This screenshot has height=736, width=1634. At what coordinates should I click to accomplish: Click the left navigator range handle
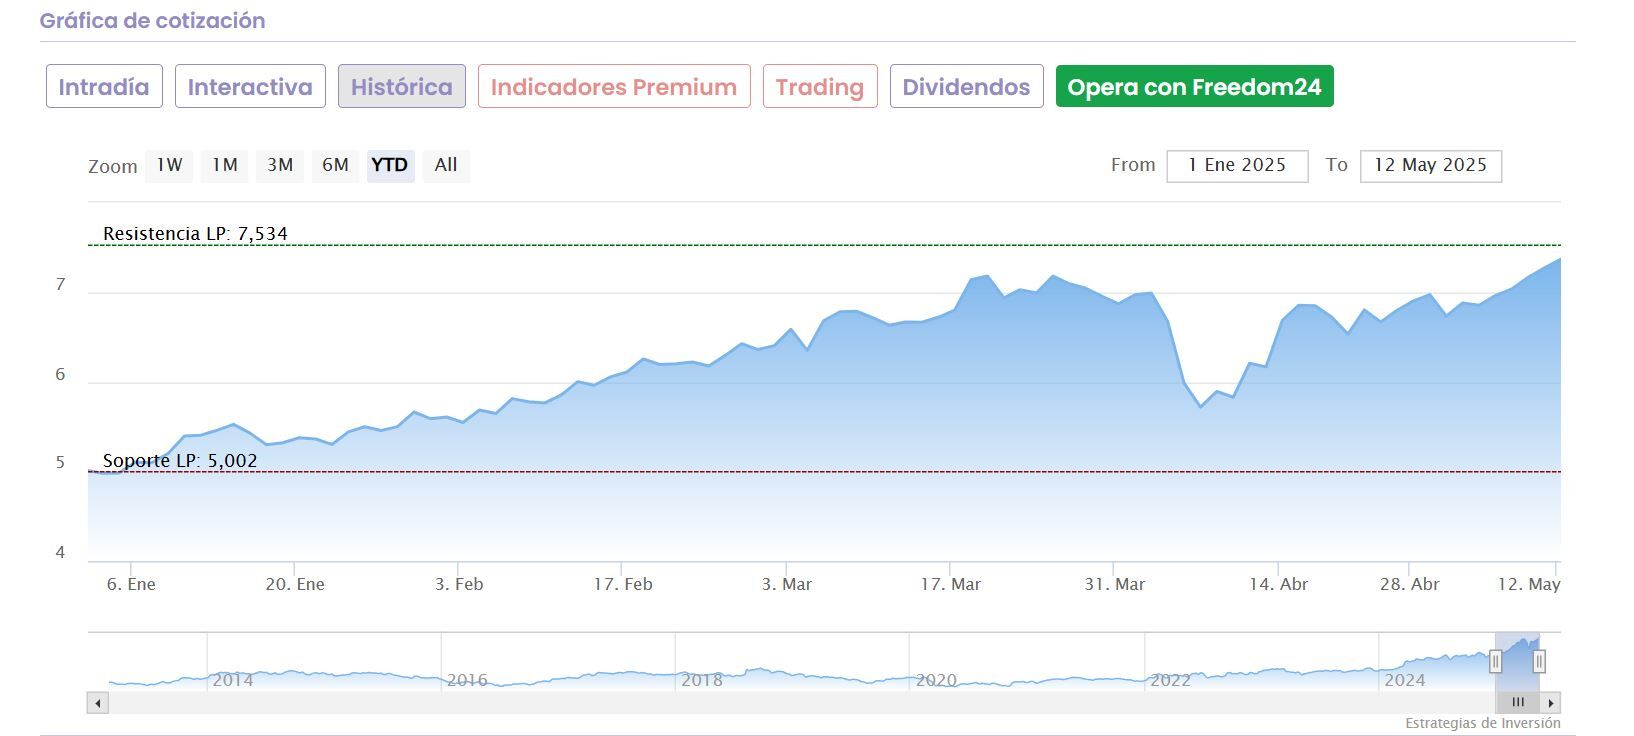tap(1496, 661)
